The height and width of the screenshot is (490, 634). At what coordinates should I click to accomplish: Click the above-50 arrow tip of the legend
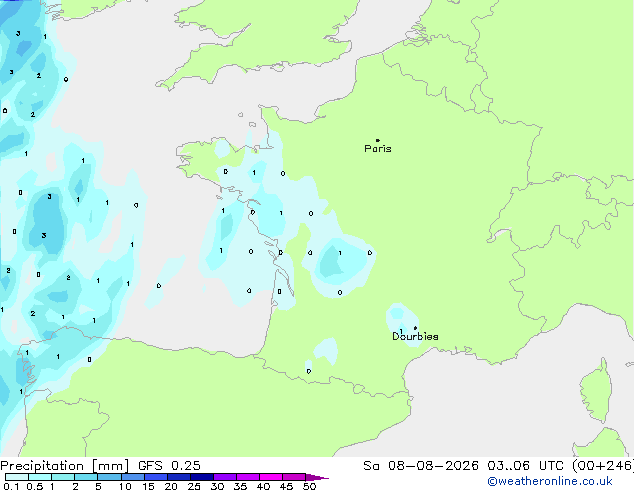coord(317,477)
